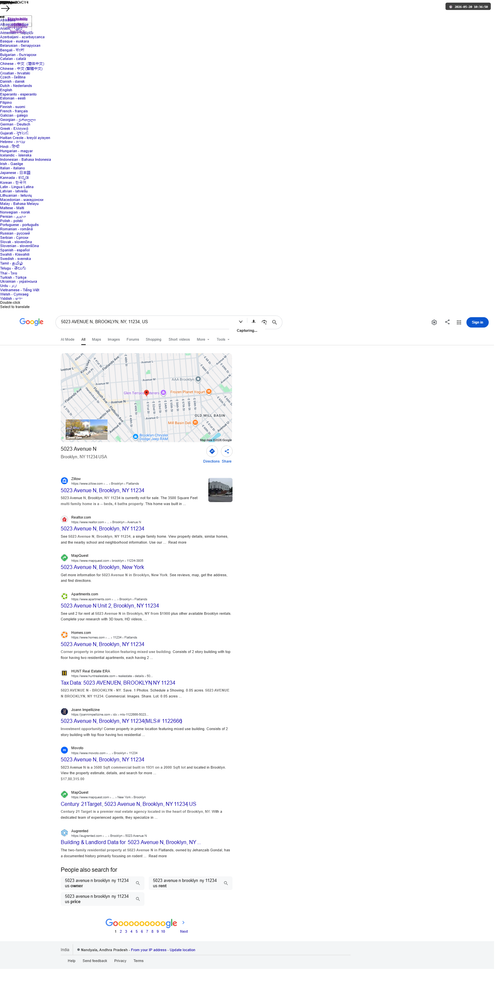Clear the search box with the X icon
Viewport: 500px width, 992px height.
(241, 322)
